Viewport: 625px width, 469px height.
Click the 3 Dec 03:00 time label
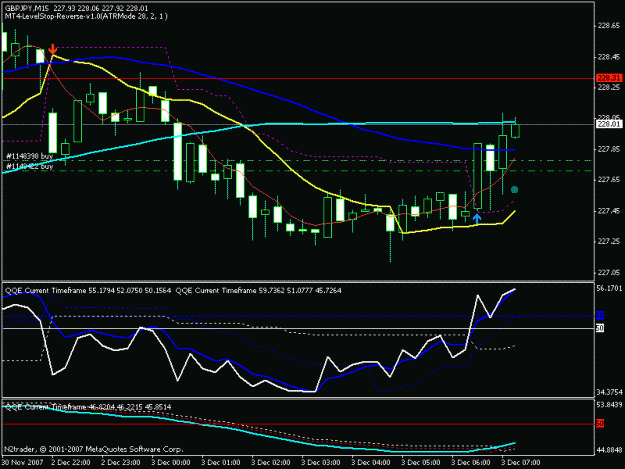click(x=320, y=462)
